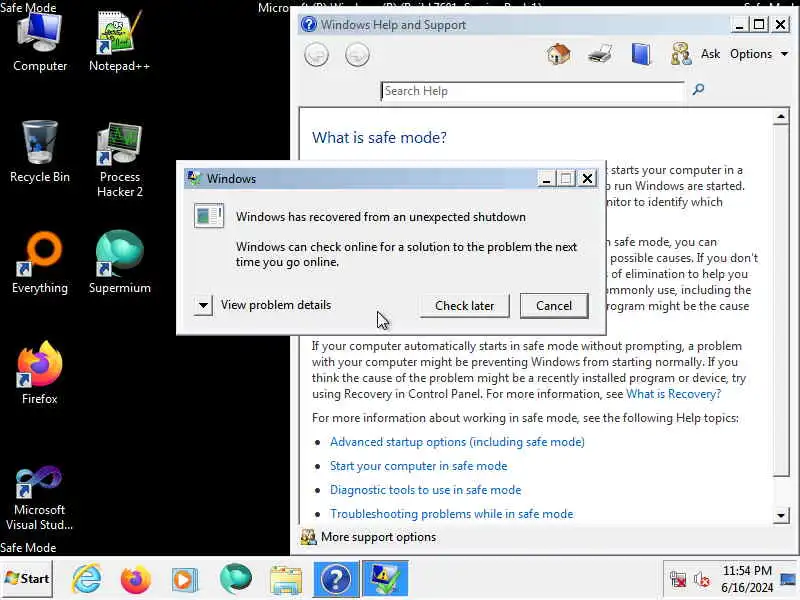Viewport: 800px width, 600px height.
Task: Launch Supermium from the taskbar
Action: point(235,579)
